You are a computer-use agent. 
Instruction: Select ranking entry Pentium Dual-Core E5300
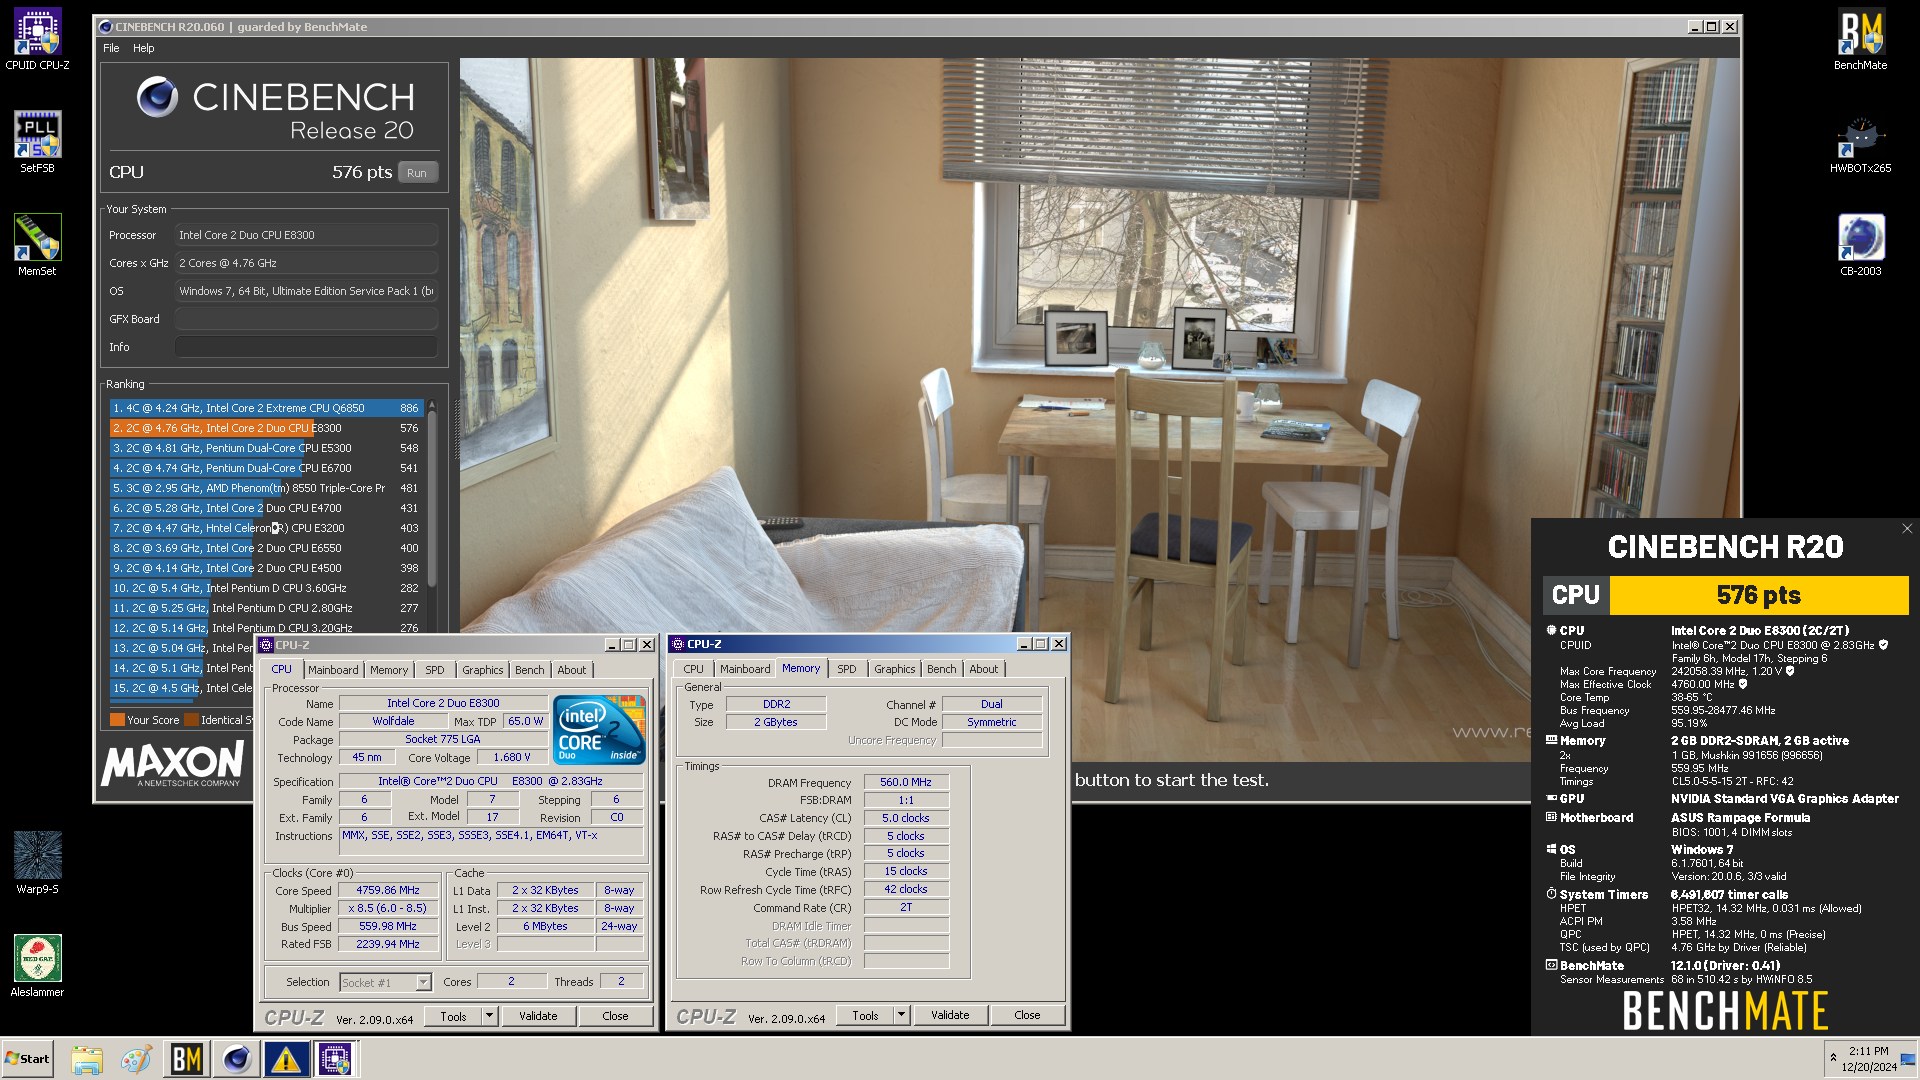pos(266,448)
